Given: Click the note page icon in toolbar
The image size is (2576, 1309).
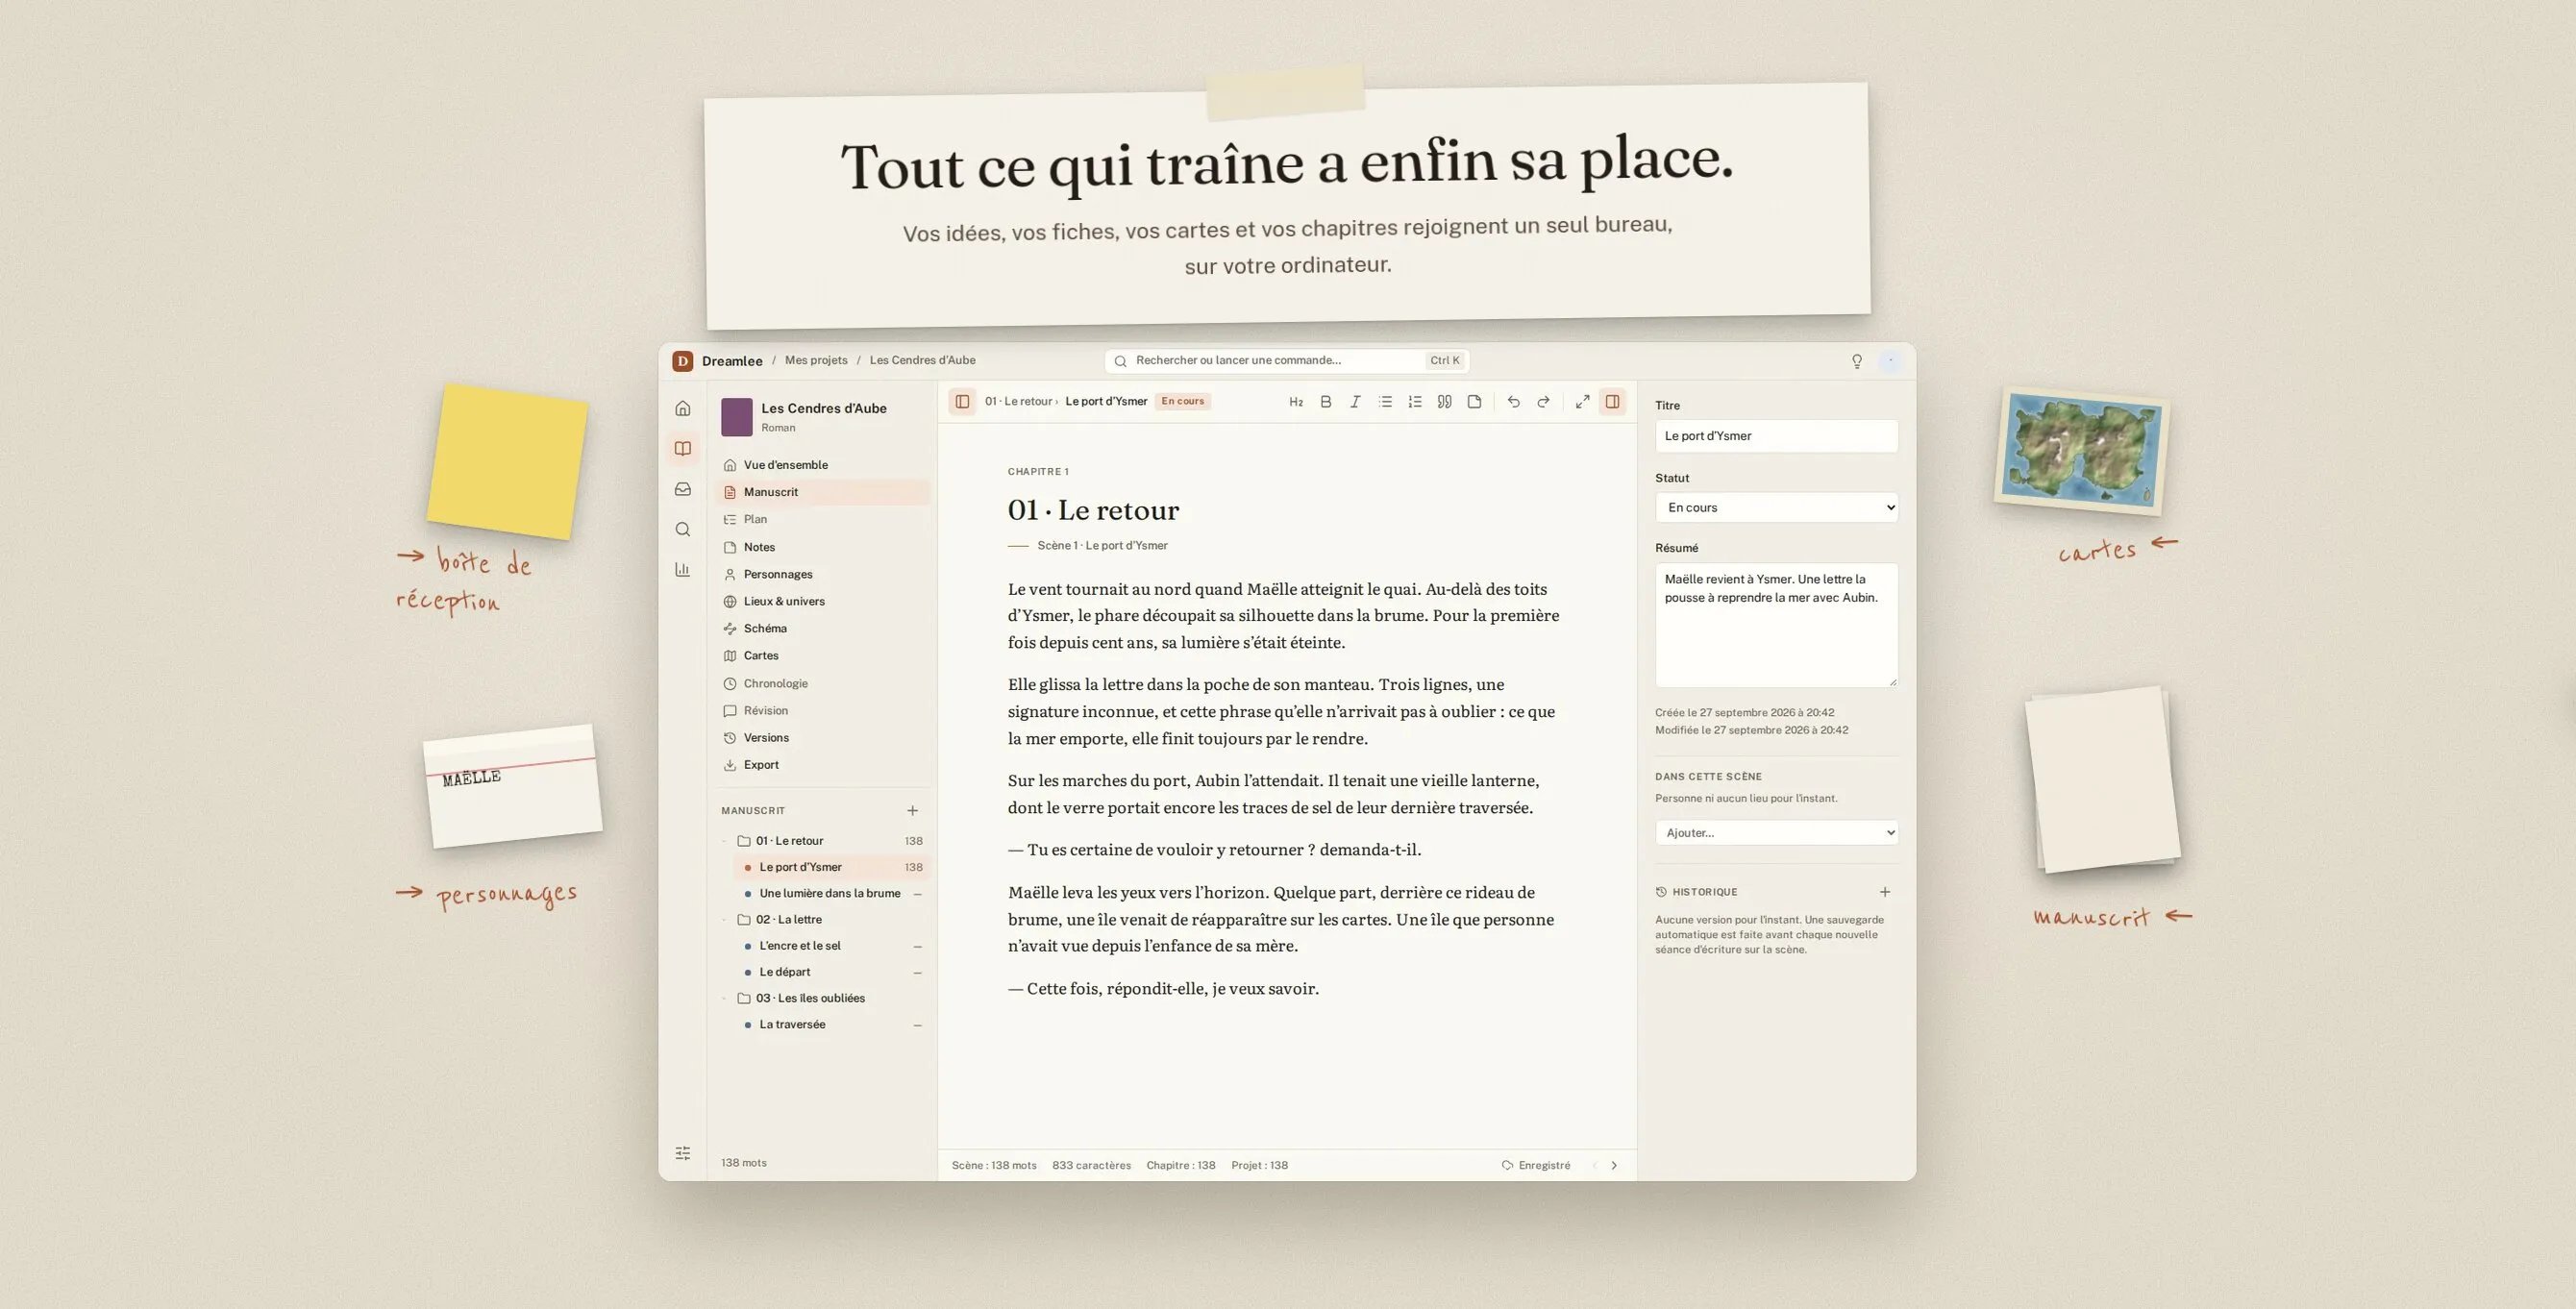Looking at the screenshot, I should tap(1474, 401).
